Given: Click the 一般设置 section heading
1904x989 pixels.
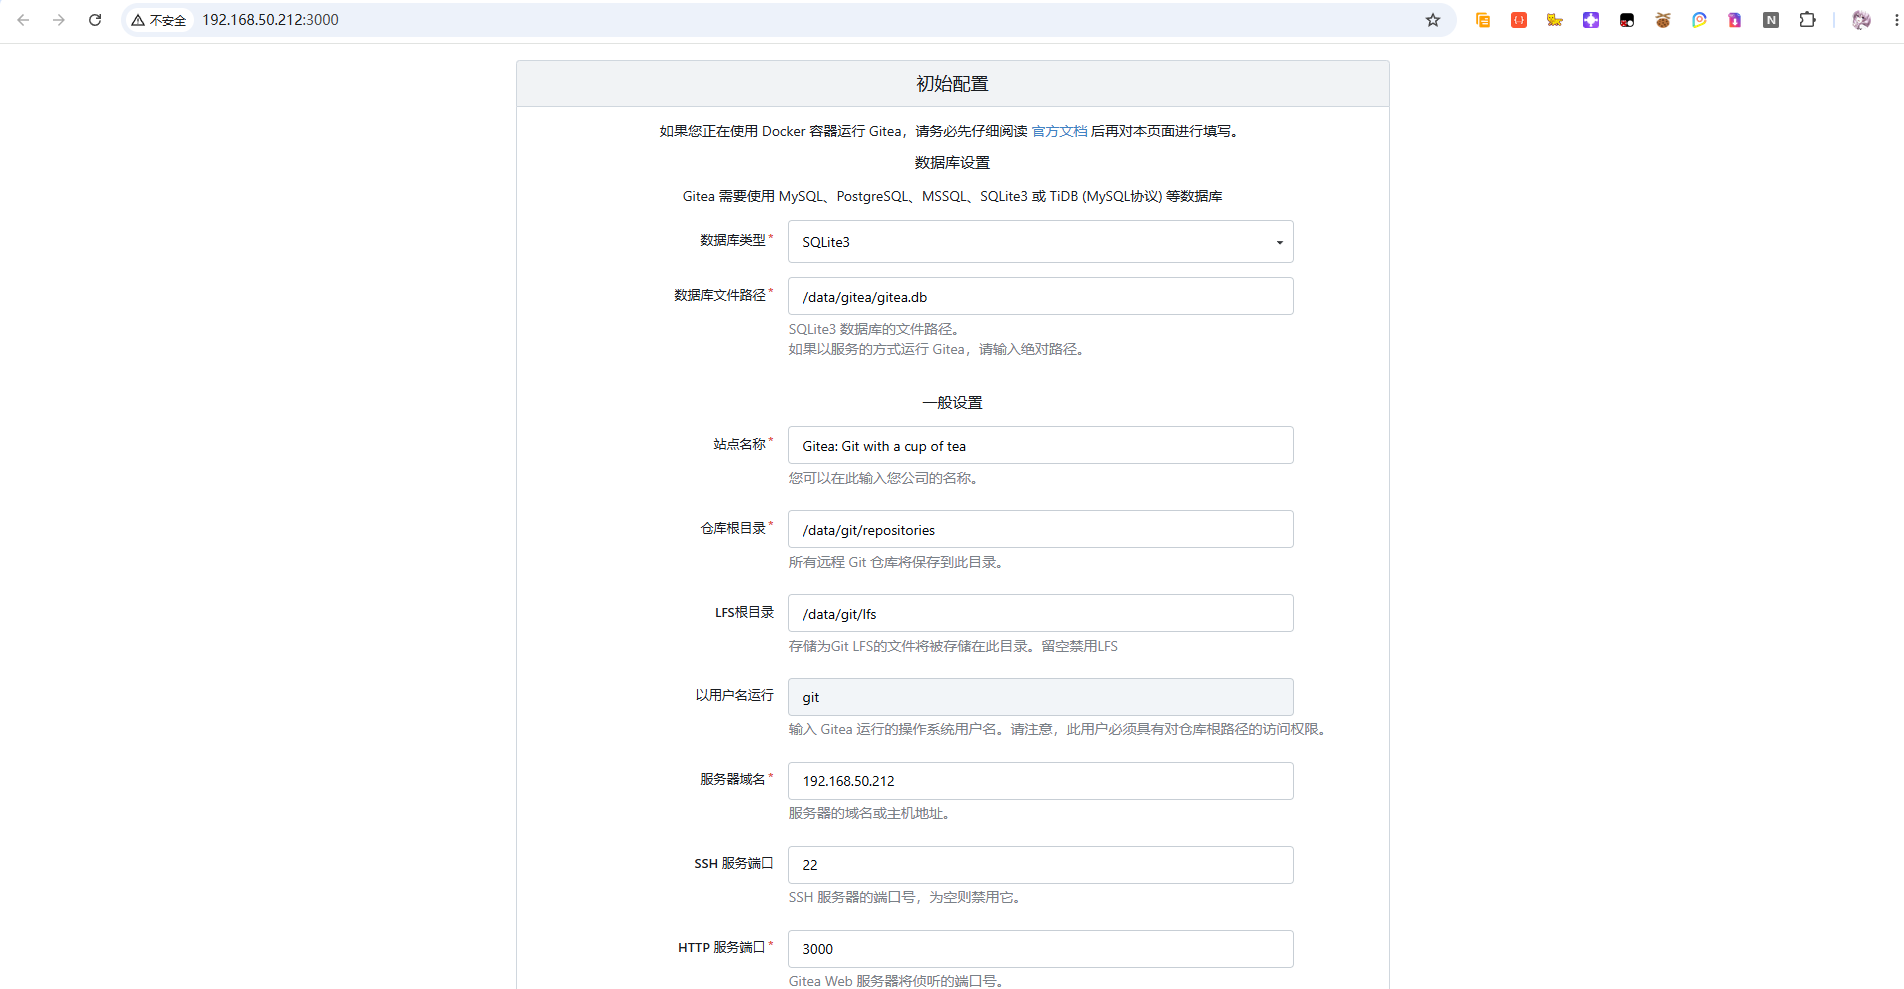Looking at the screenshot, I should tap(952, 403).
